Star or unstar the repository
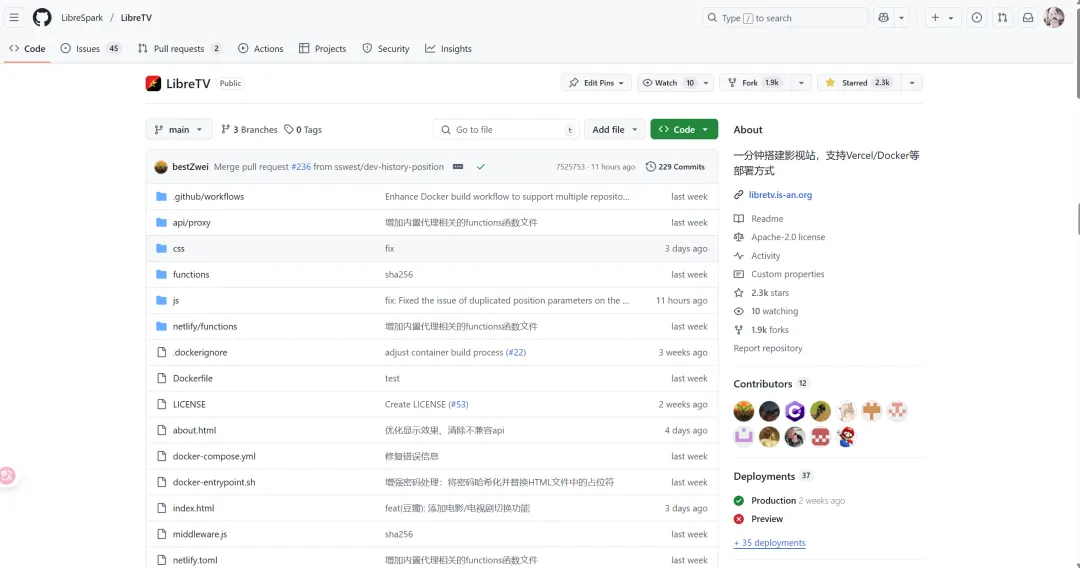Viewport: 1080px width, 568px height. tap(860, 83)
